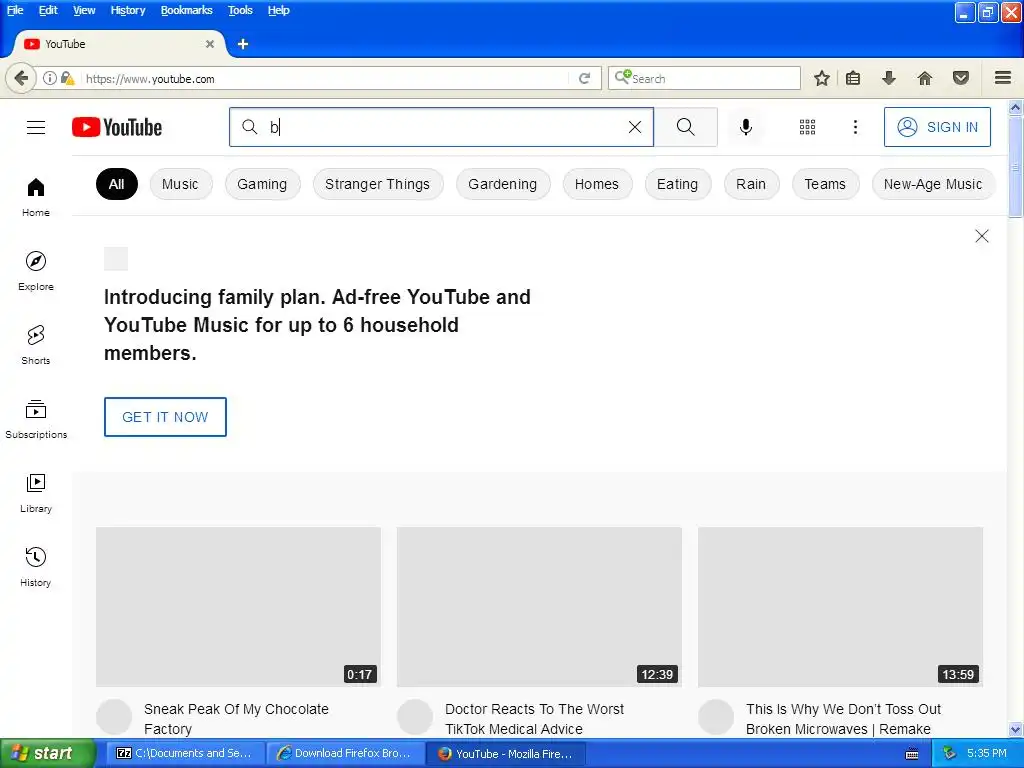
Task: Bookmark this page with star icon
Action: [x=822, y=78]
